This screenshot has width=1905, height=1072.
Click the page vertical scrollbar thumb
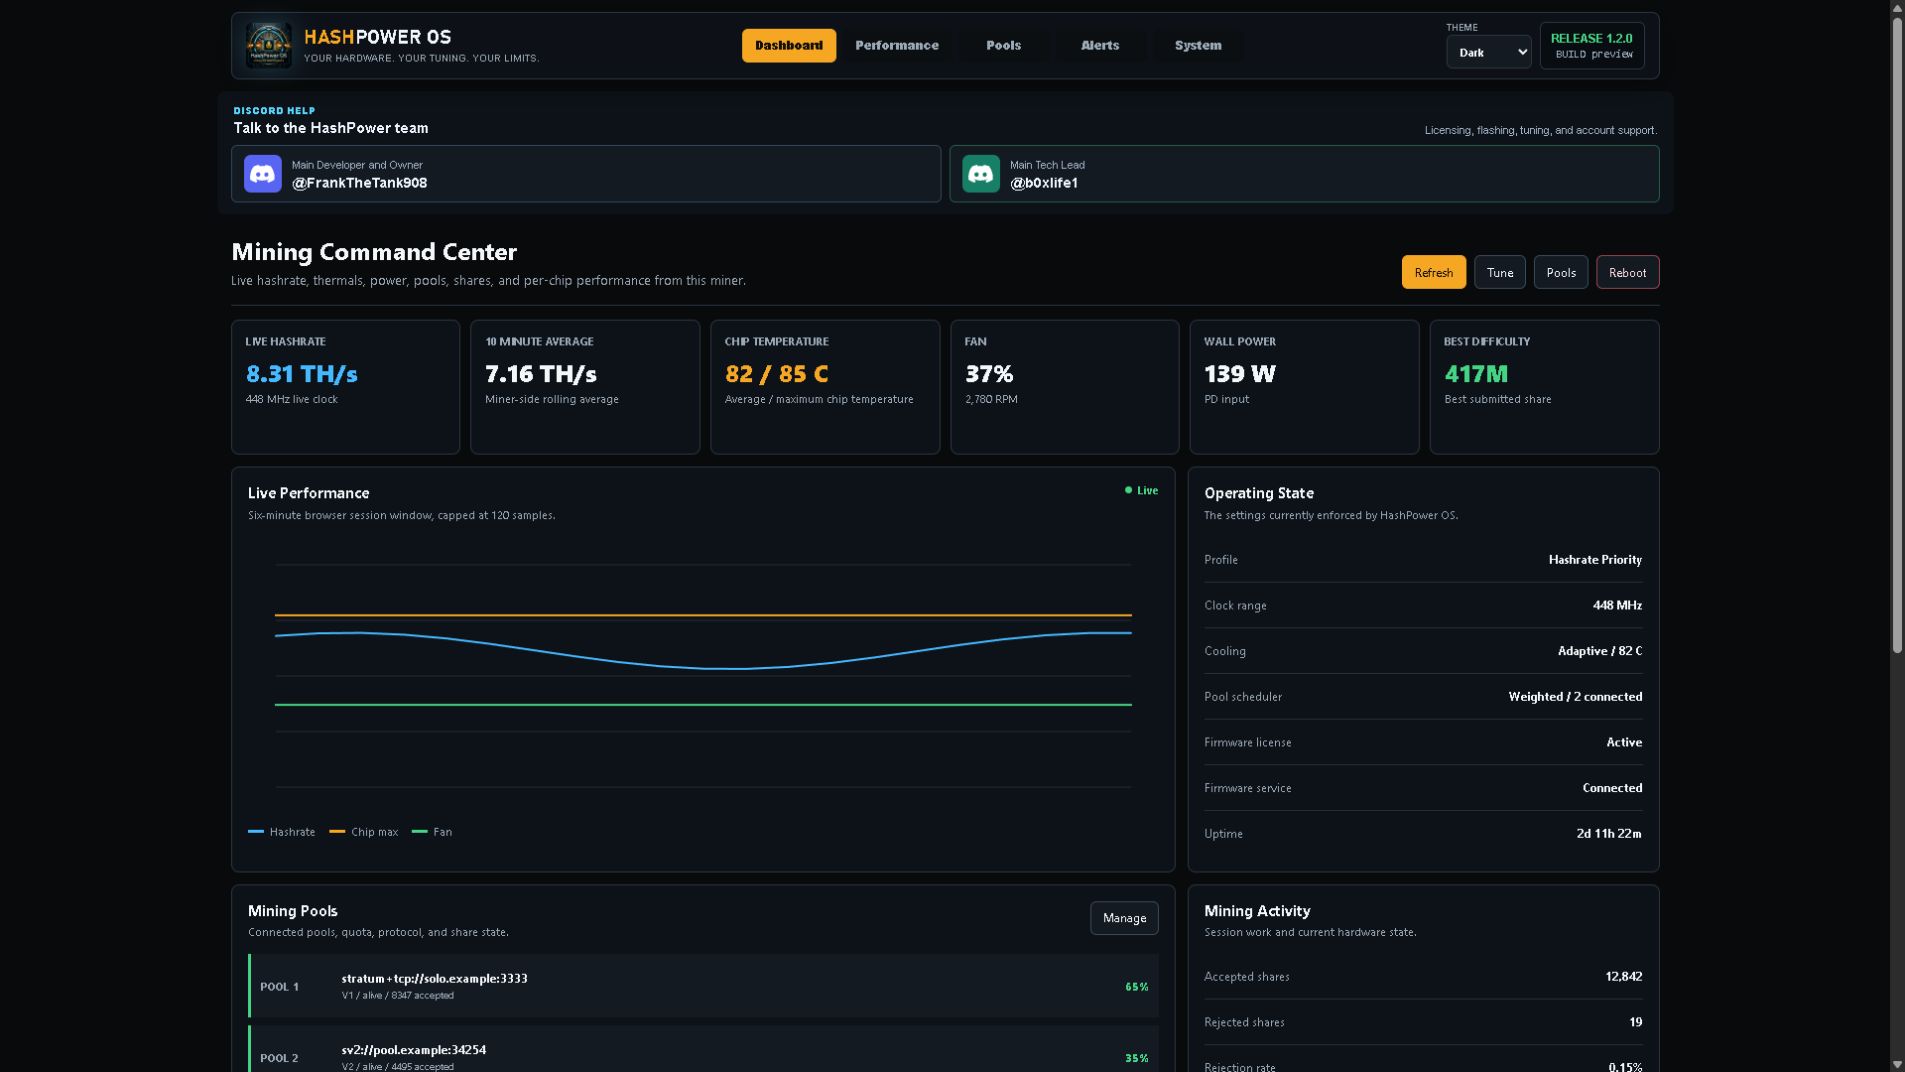pyautogui.click(x=1897, y=335)
